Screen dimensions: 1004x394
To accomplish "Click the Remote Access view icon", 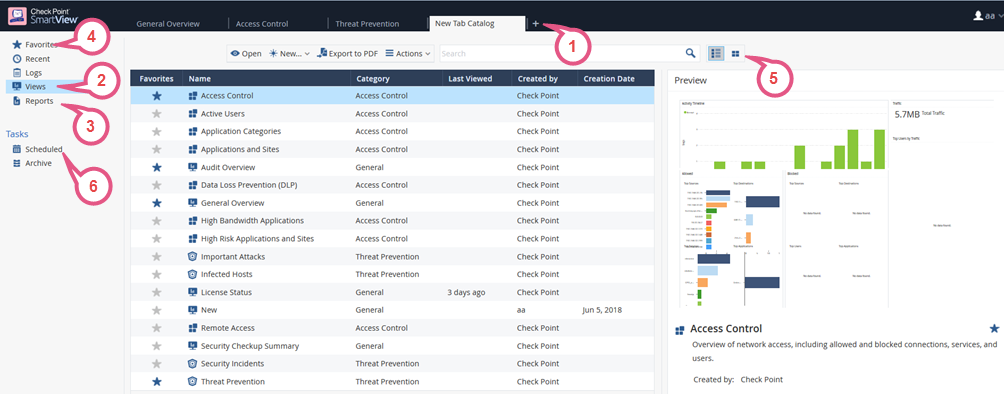I will pos(193,328).
